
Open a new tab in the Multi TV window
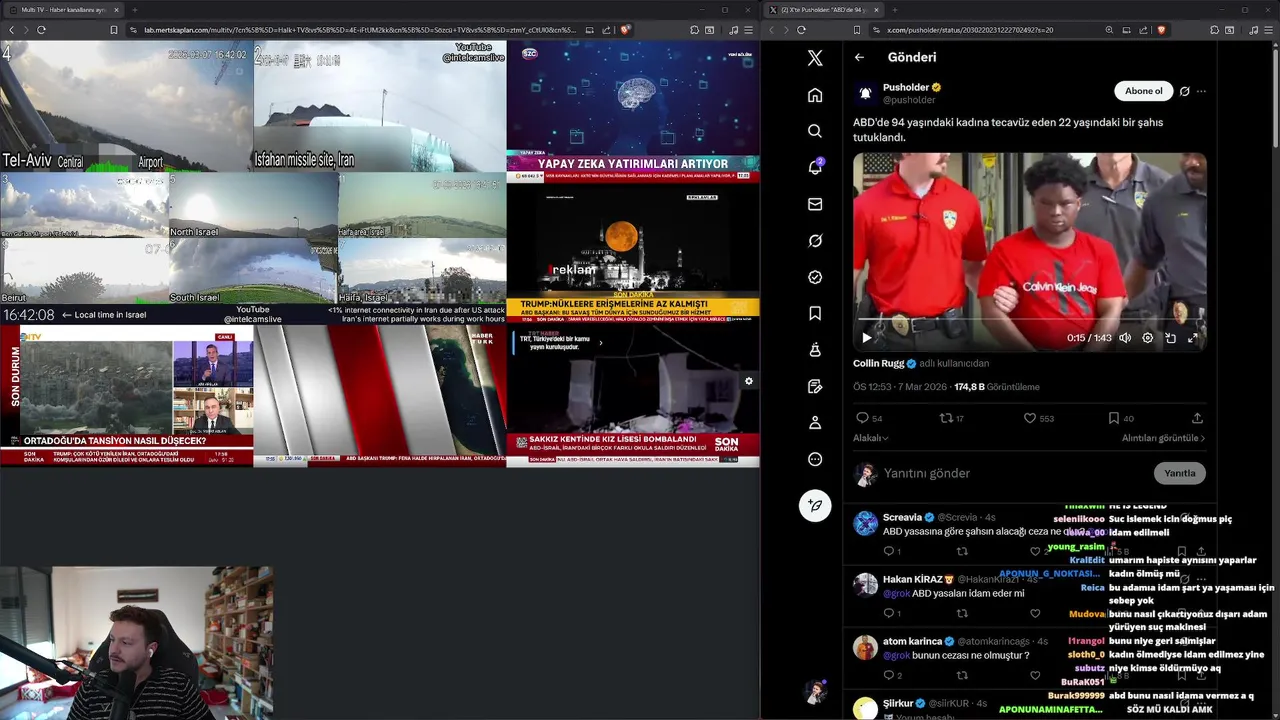(134, 9)
